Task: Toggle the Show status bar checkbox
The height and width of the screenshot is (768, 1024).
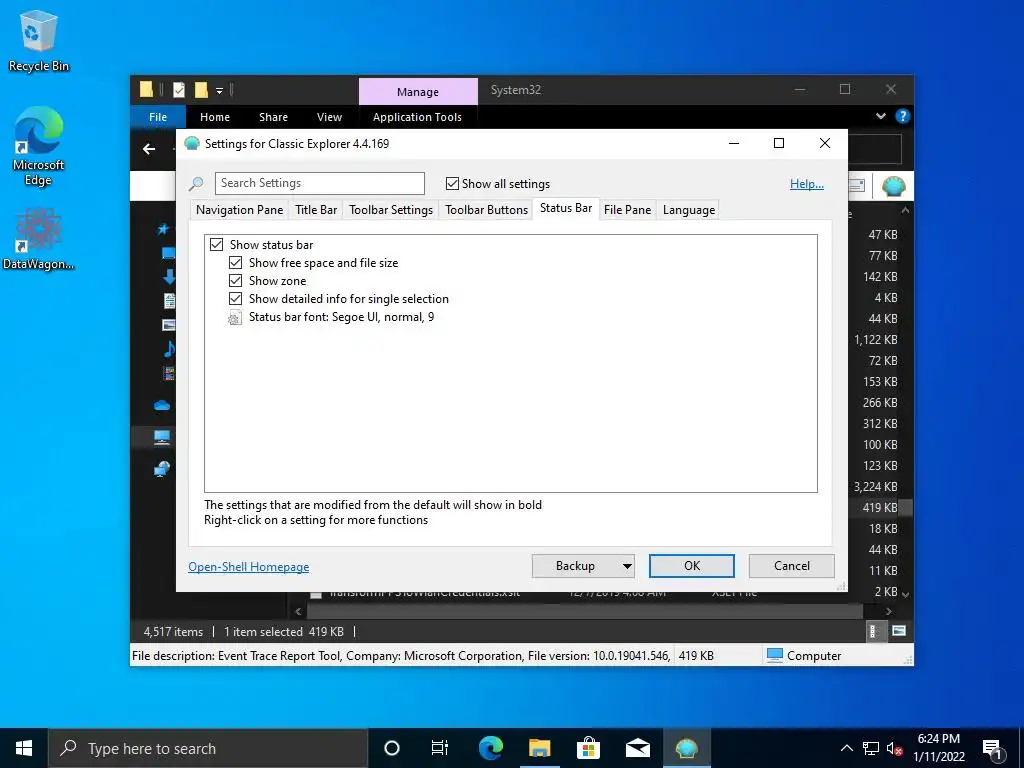Action: click(x=217, y=245)
